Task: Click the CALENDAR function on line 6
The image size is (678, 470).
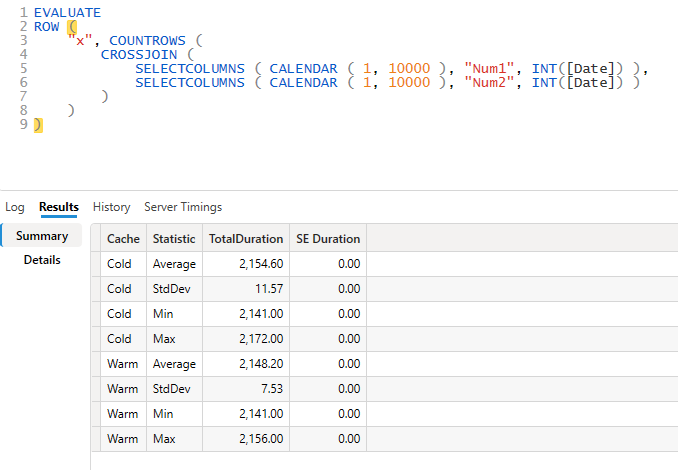Action: [x=303, y=83]
